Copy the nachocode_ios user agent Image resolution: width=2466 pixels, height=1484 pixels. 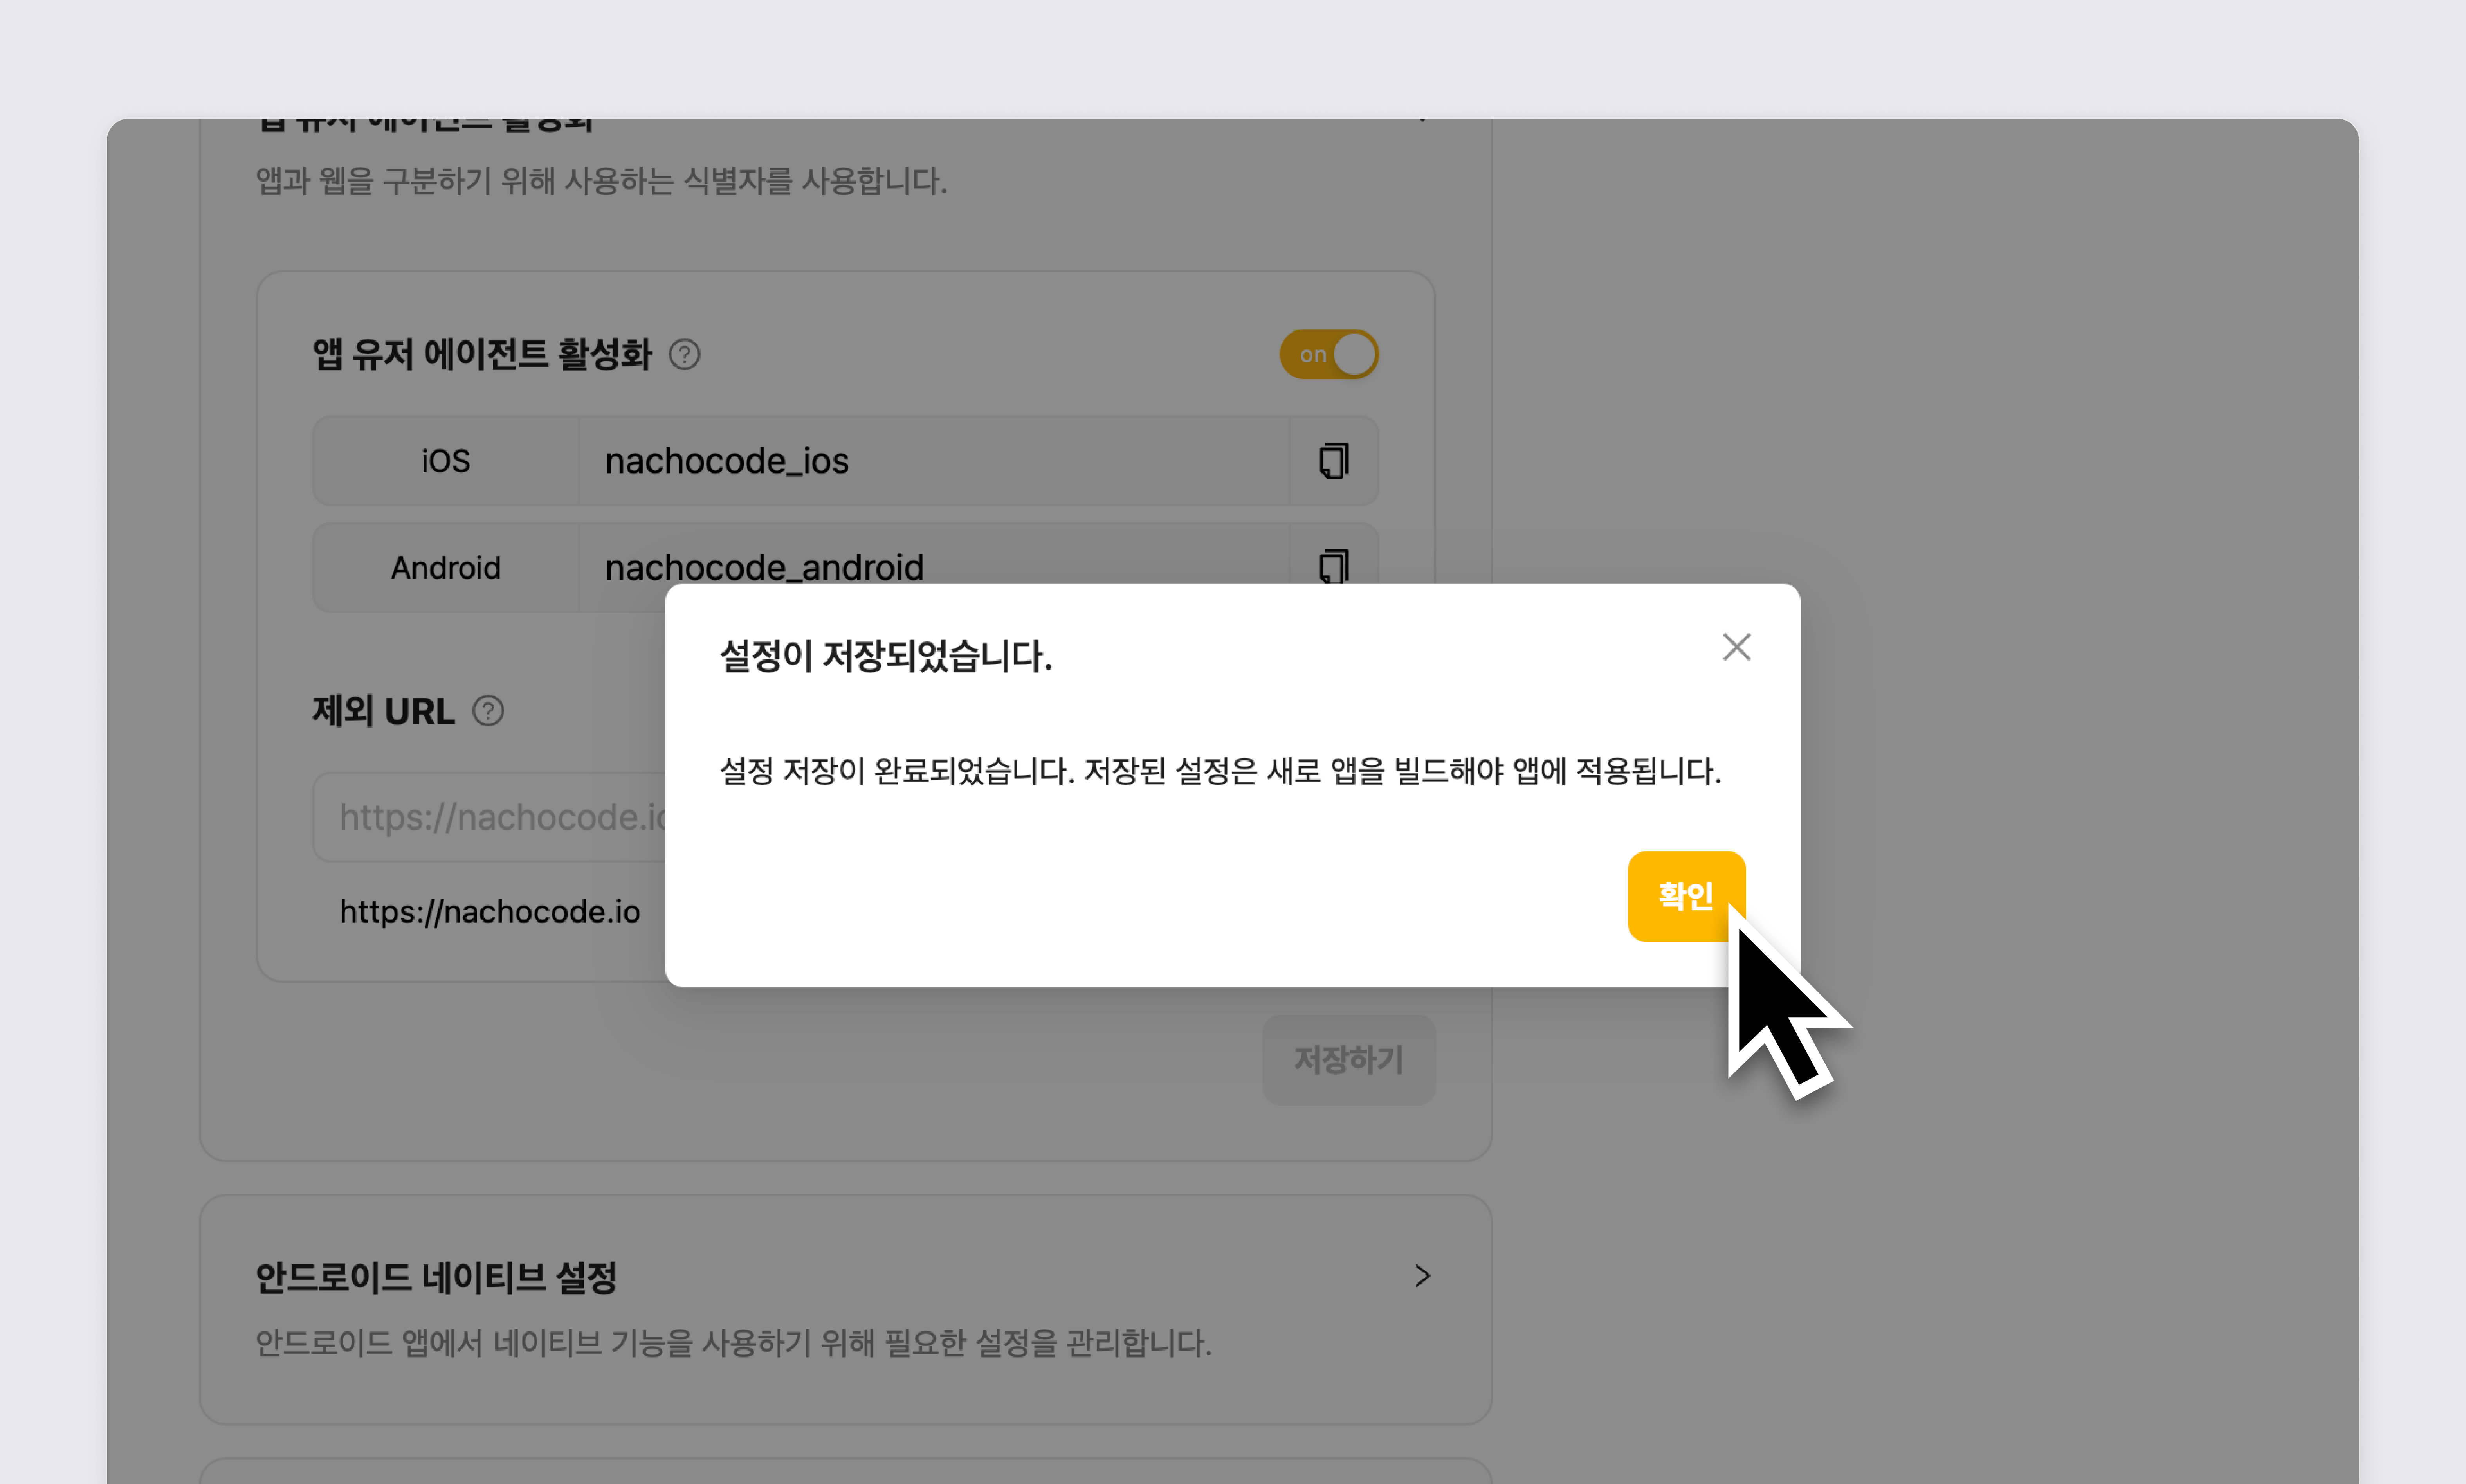(1334, 461)
